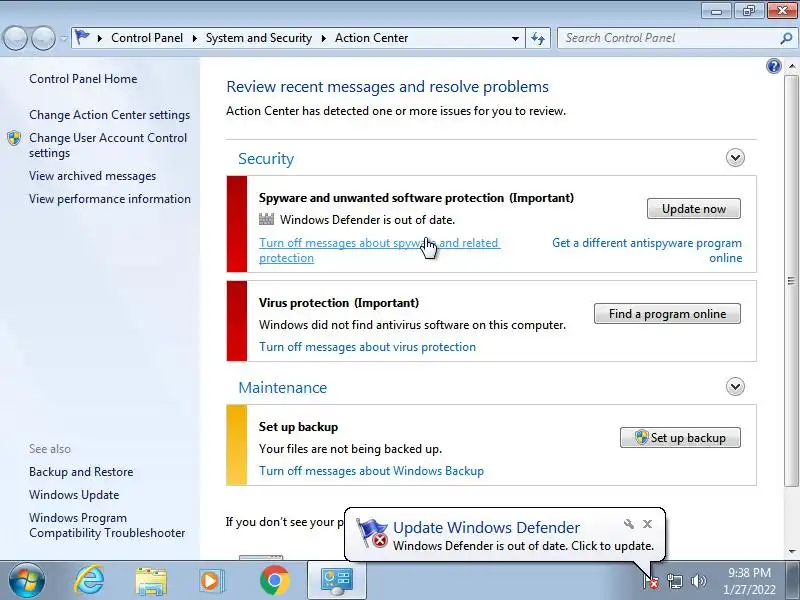Click the vertical scrollbar thumb
800x600 pixels.
point(791,281)
